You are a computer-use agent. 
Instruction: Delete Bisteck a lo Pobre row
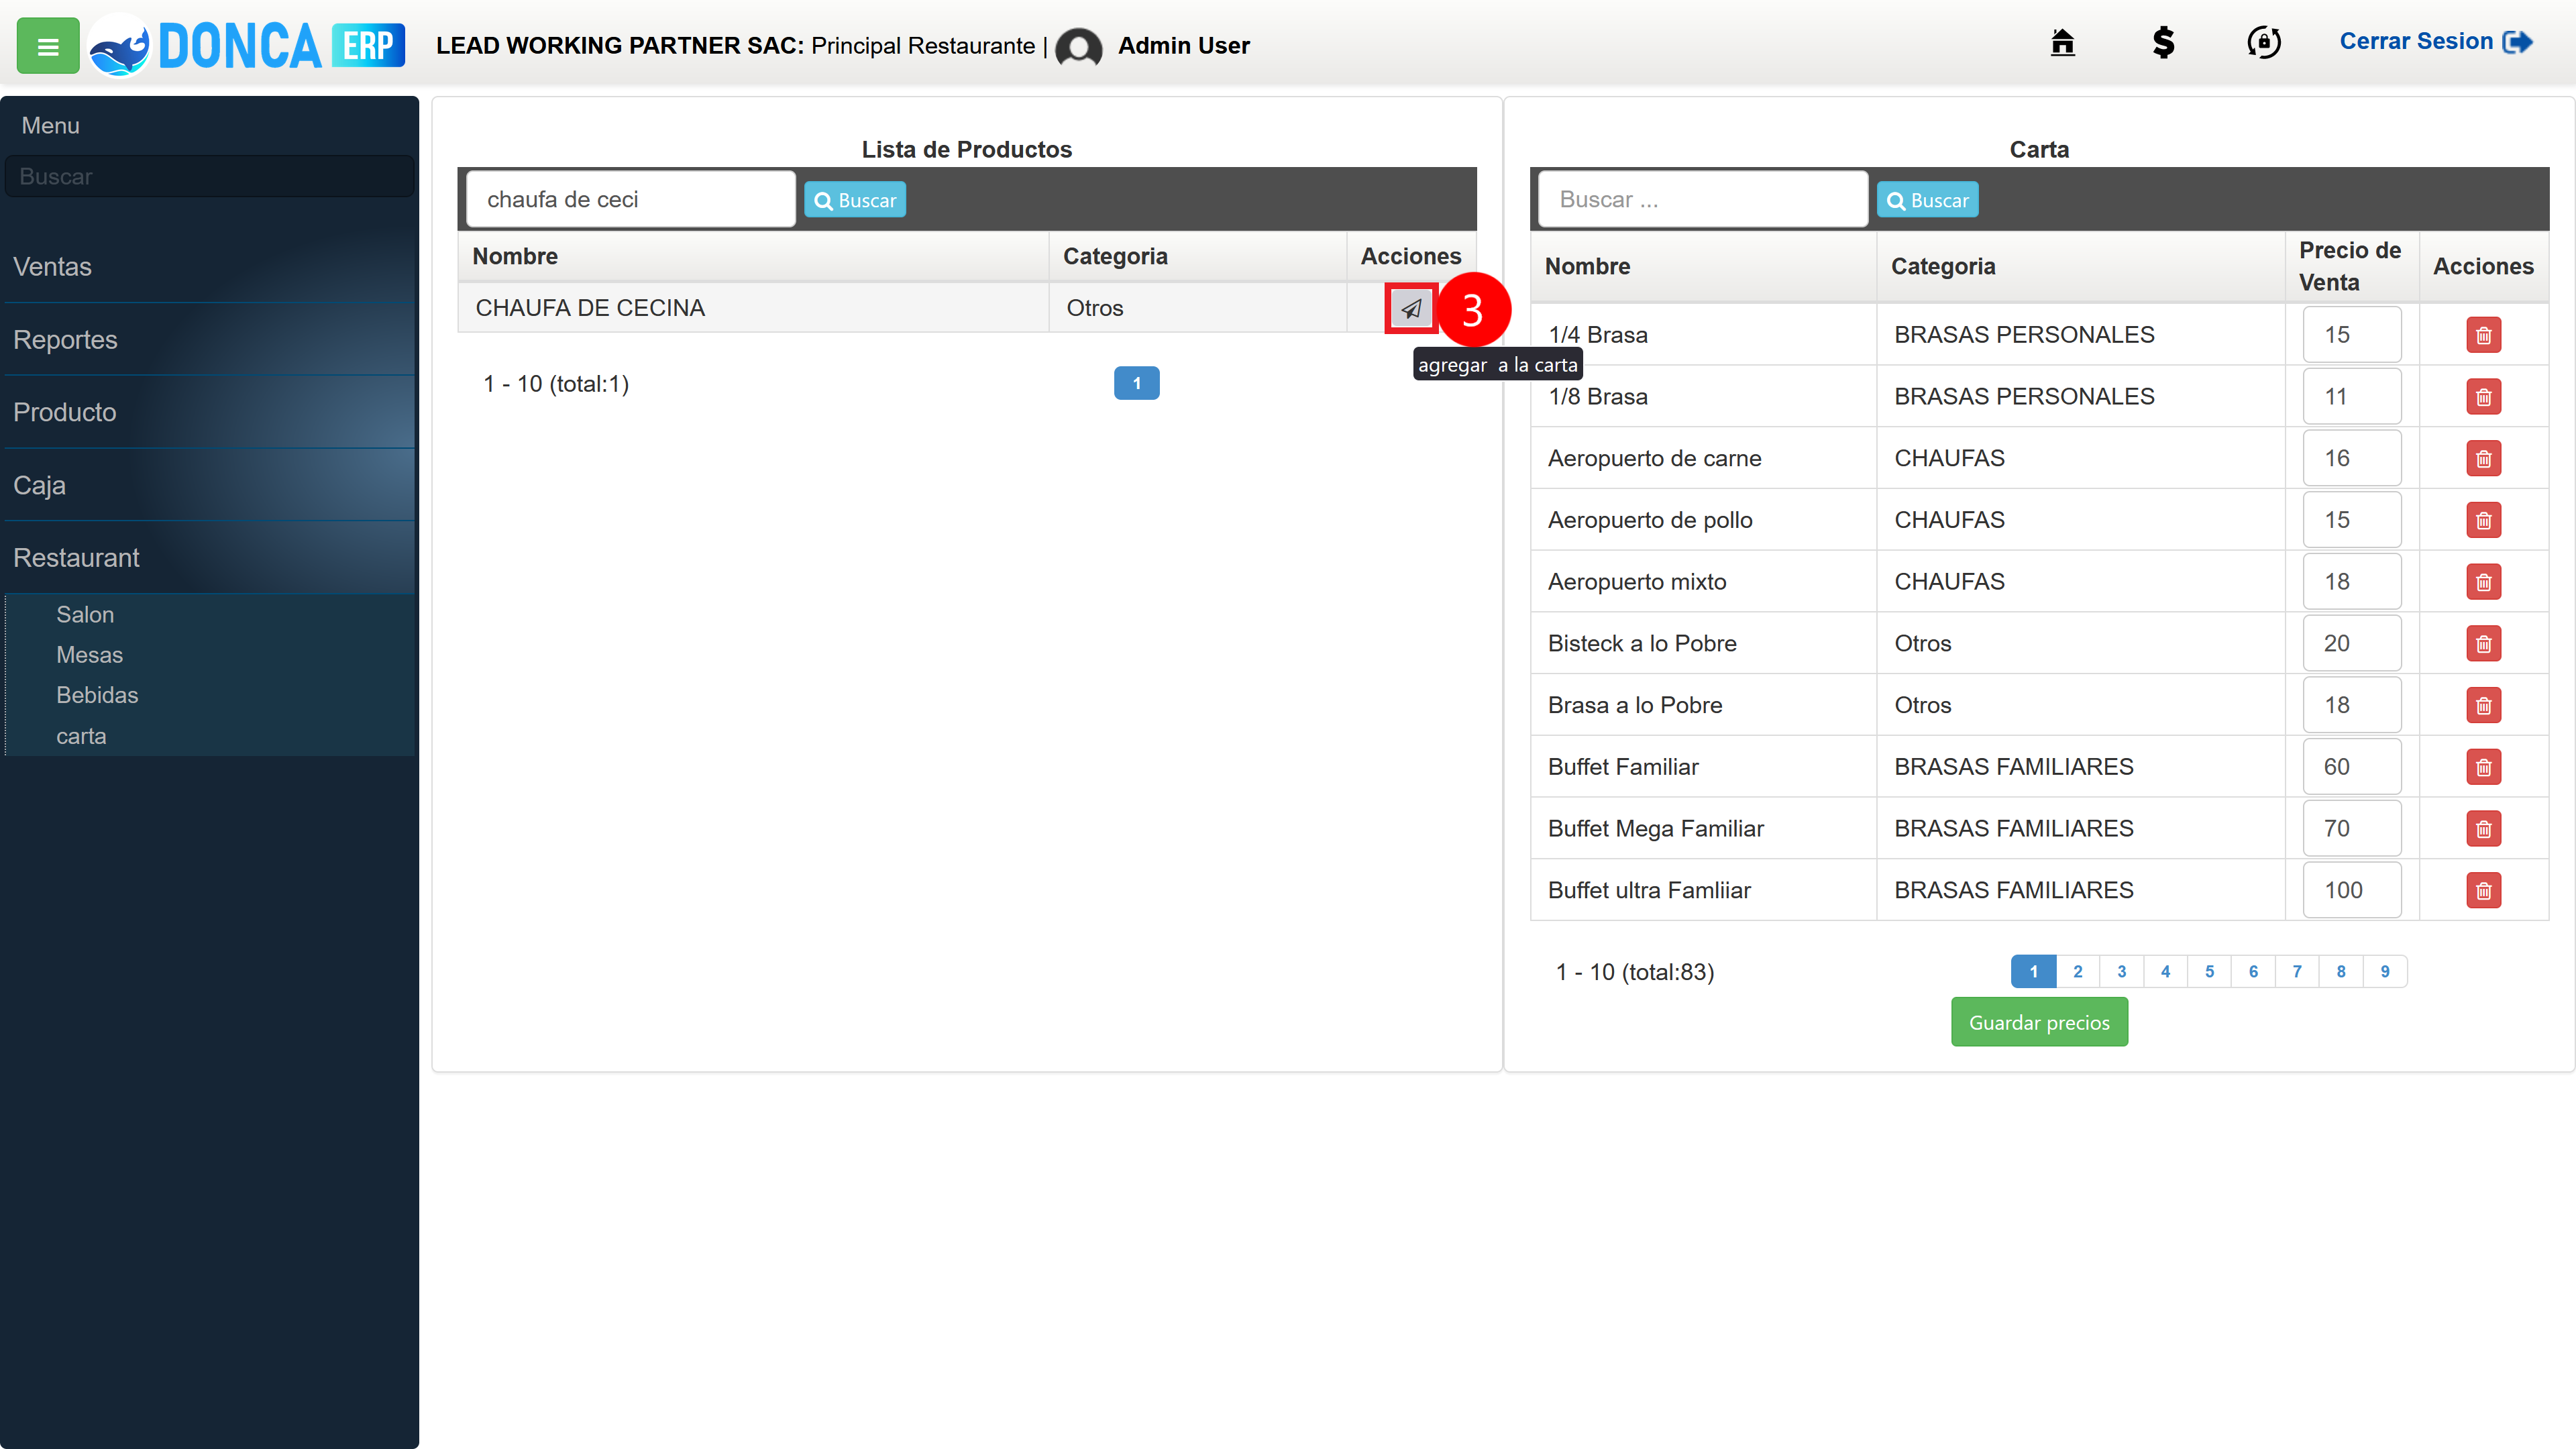[x=2483, y=644]
